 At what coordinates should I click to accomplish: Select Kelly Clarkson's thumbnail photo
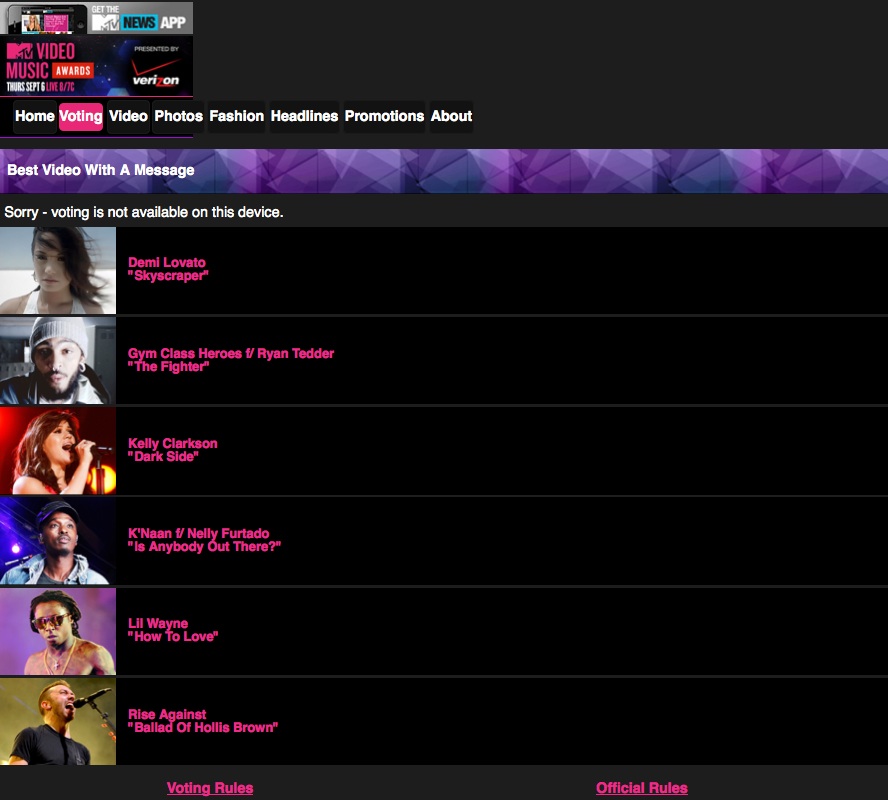58,451
